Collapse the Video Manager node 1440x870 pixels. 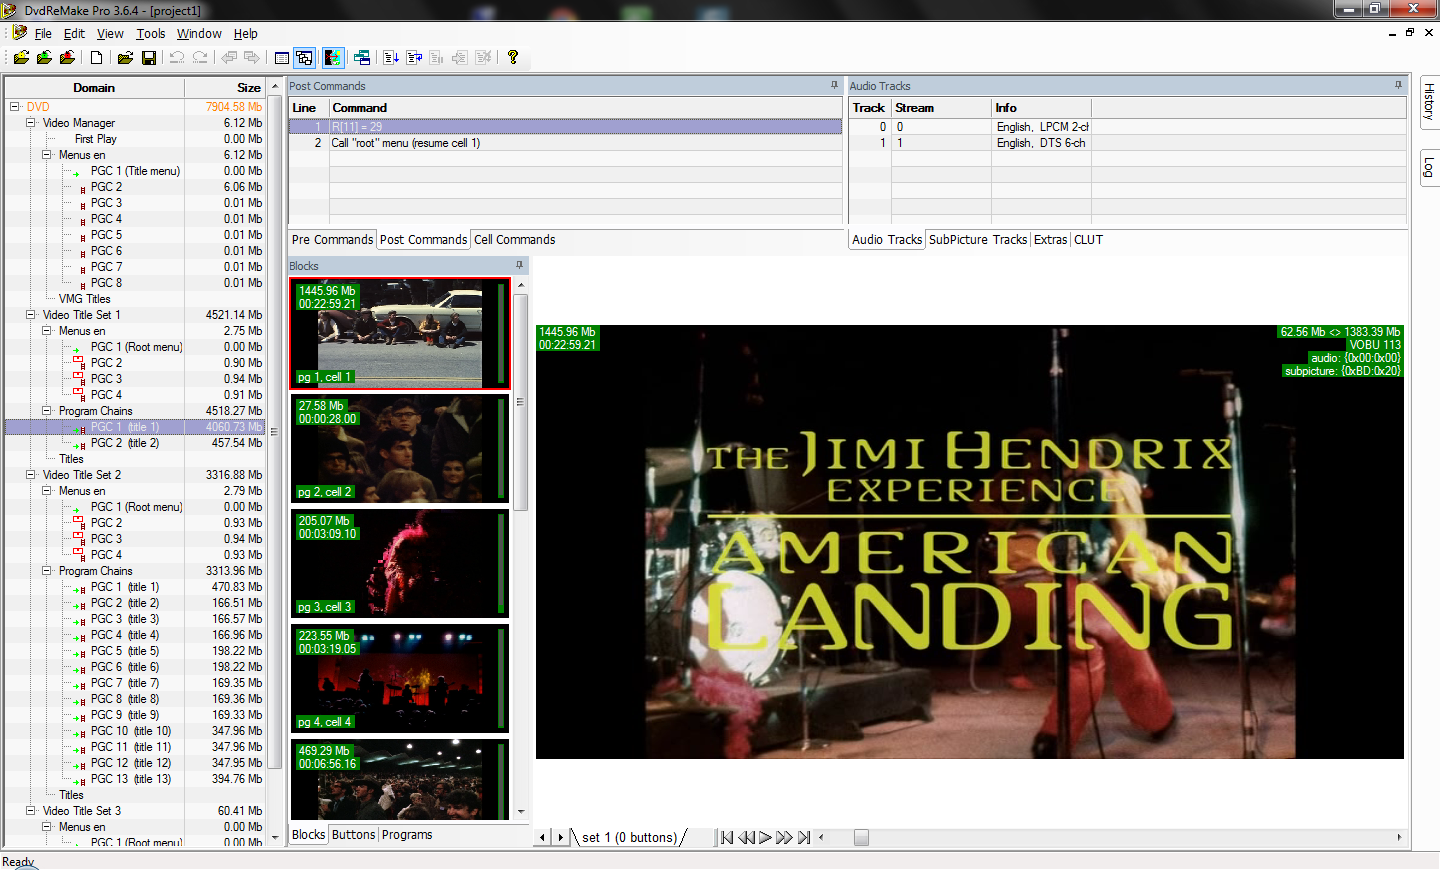[30, 123]
